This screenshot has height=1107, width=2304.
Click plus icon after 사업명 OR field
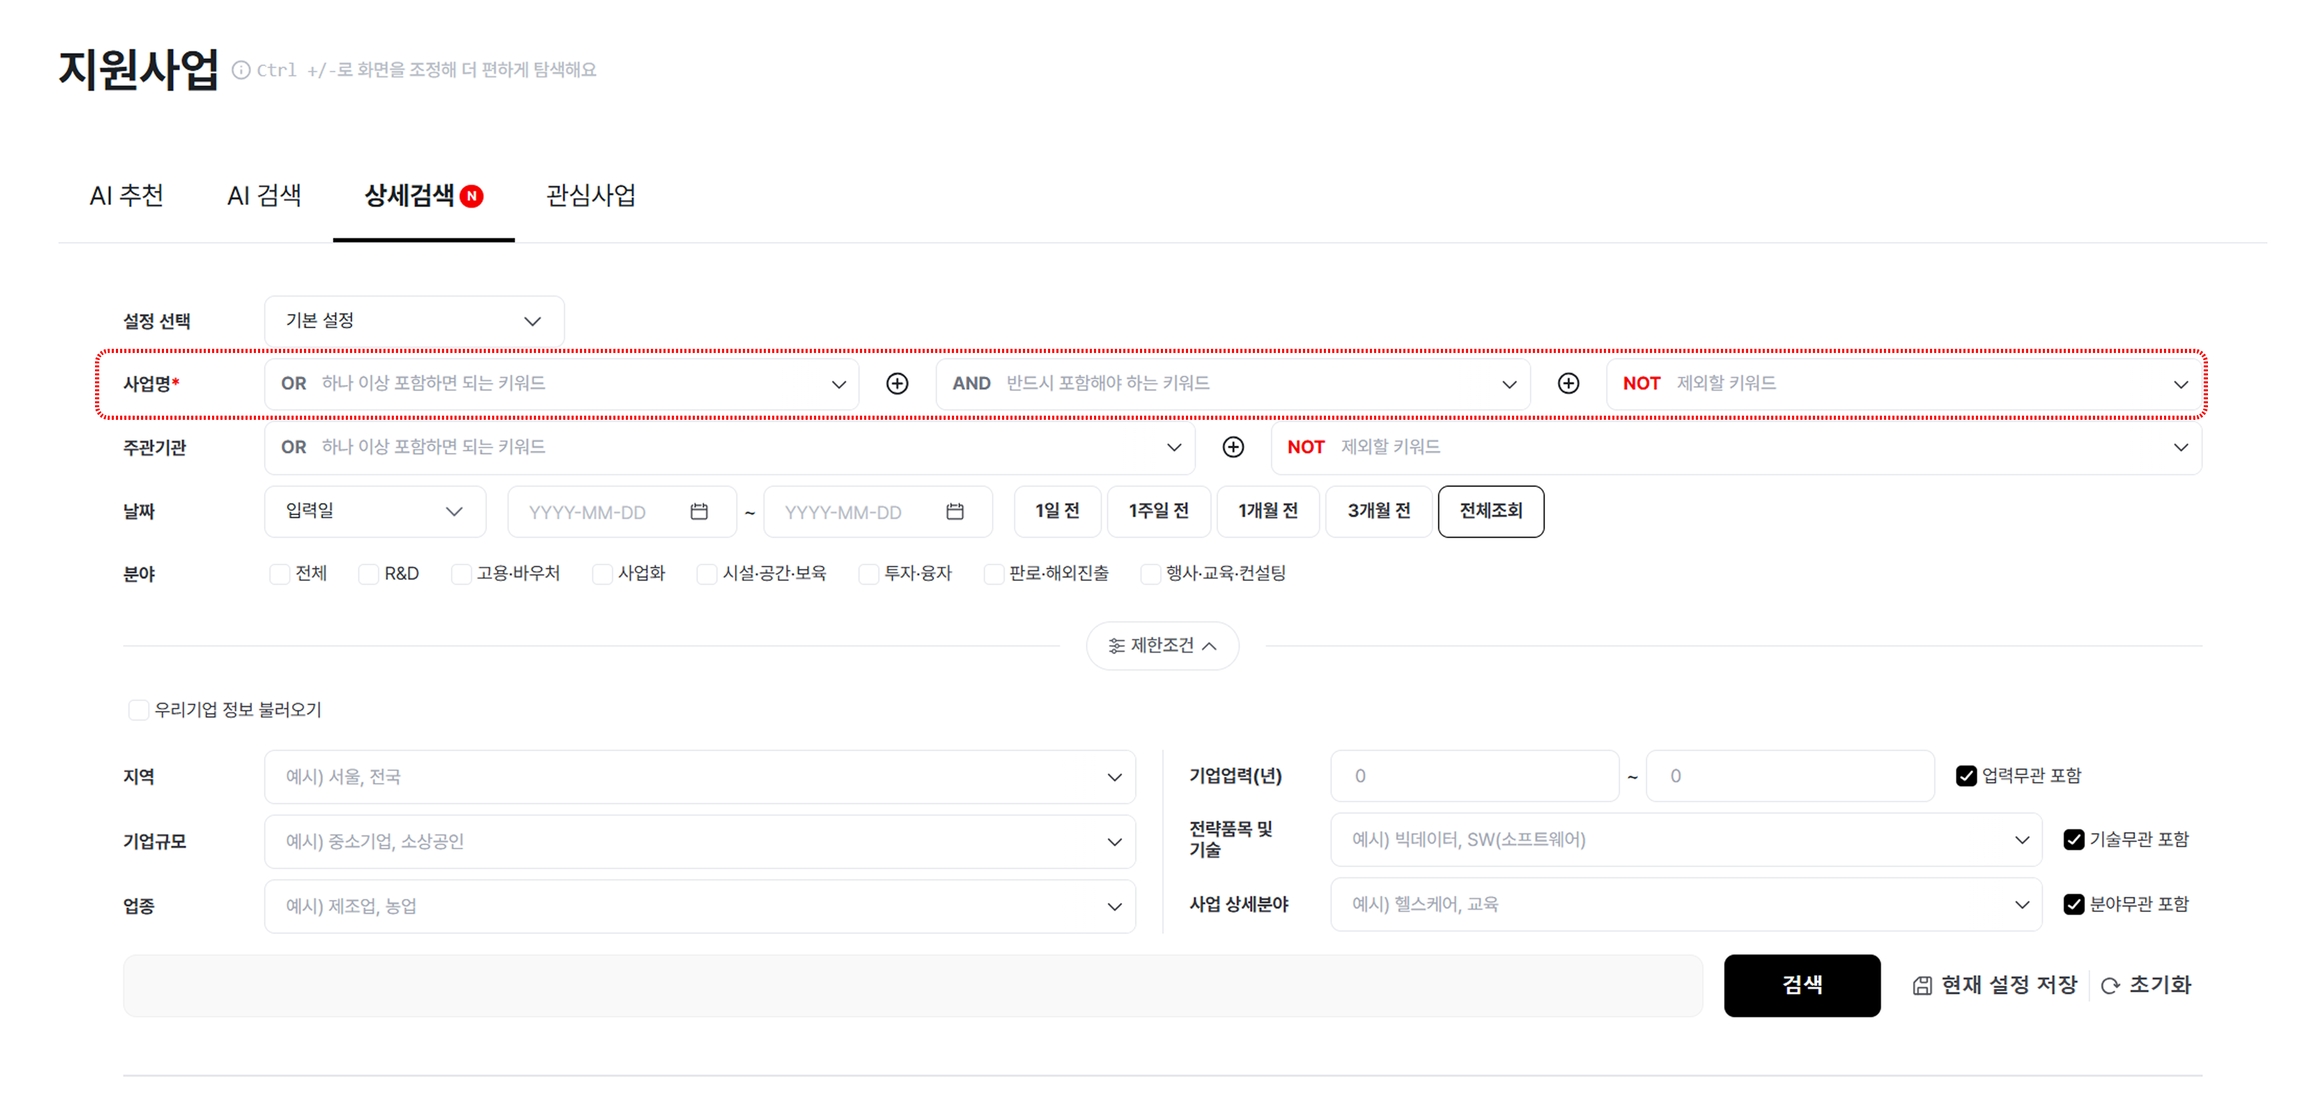point(897,384)
